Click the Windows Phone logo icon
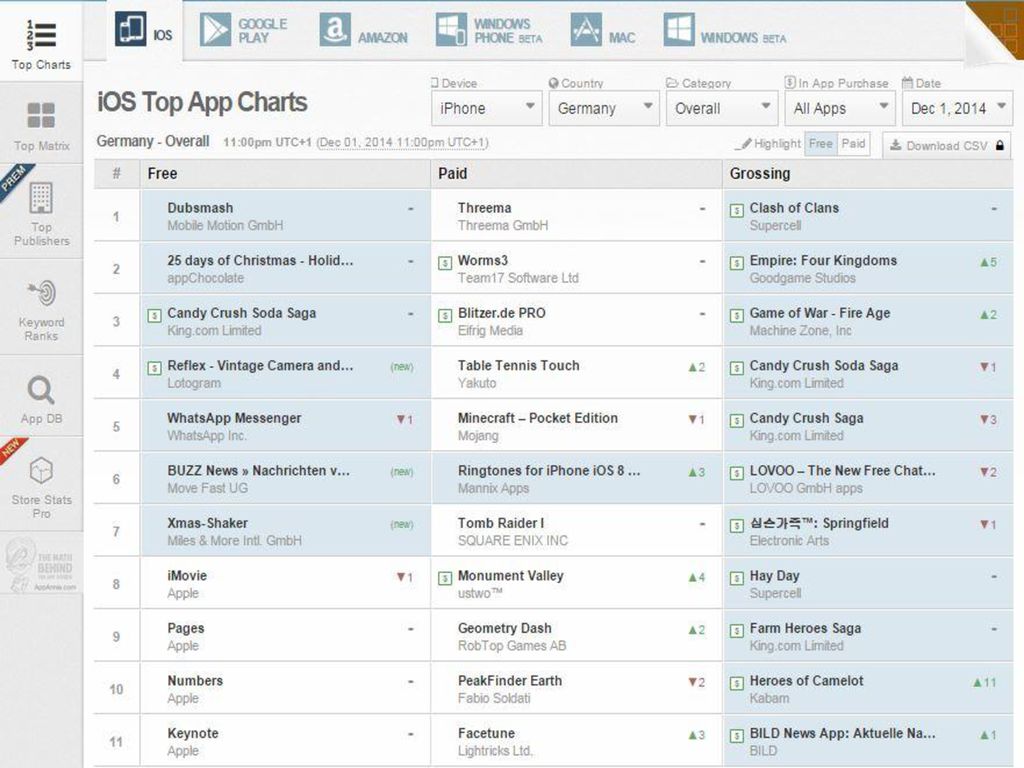1024x768 pixels. (451, 29)
